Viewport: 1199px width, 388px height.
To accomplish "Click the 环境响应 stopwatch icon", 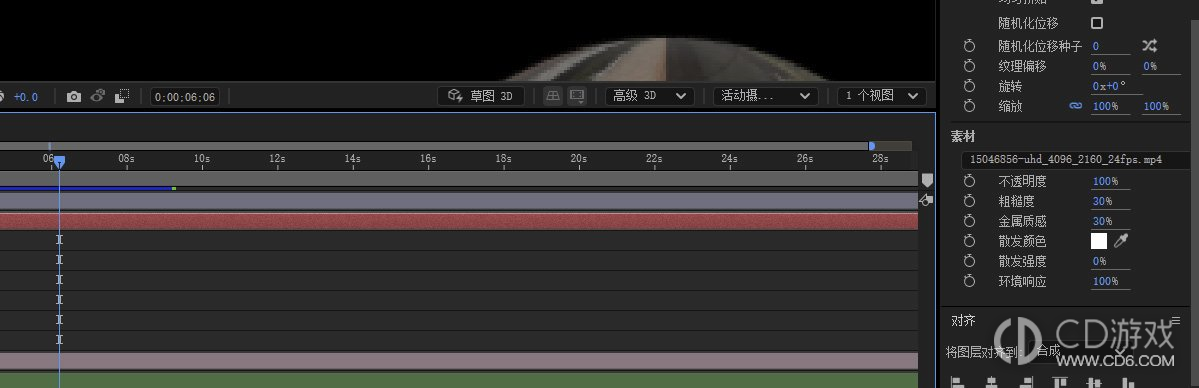I will (970, 281).
